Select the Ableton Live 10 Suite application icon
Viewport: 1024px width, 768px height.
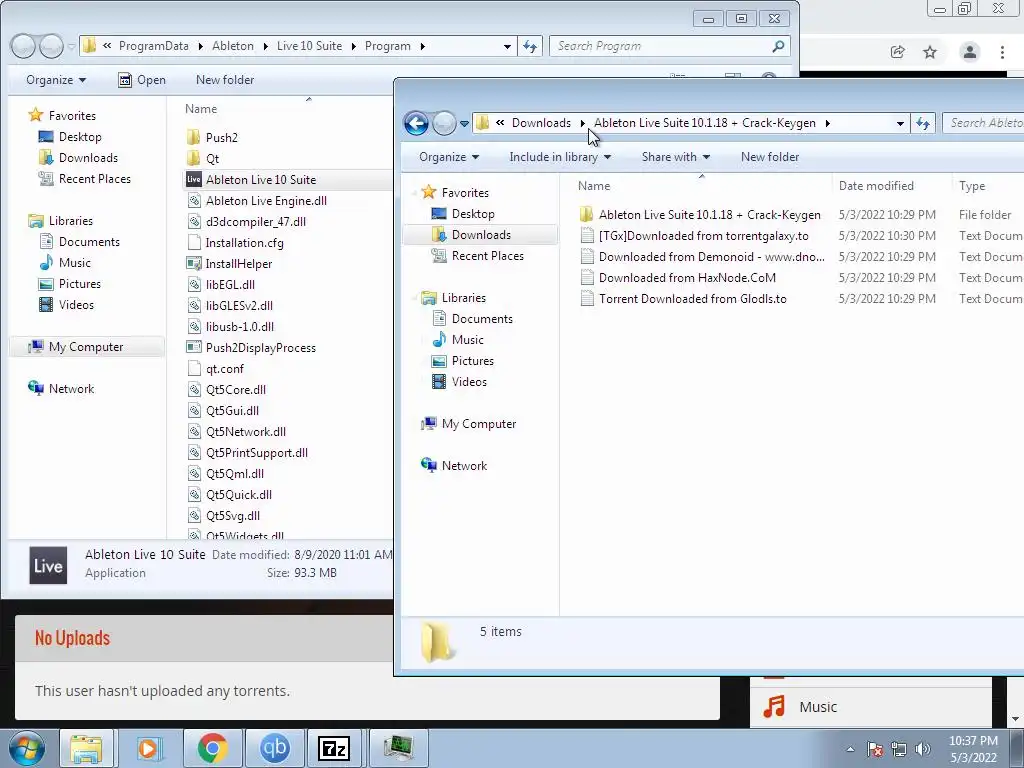[x=194, y=179]
